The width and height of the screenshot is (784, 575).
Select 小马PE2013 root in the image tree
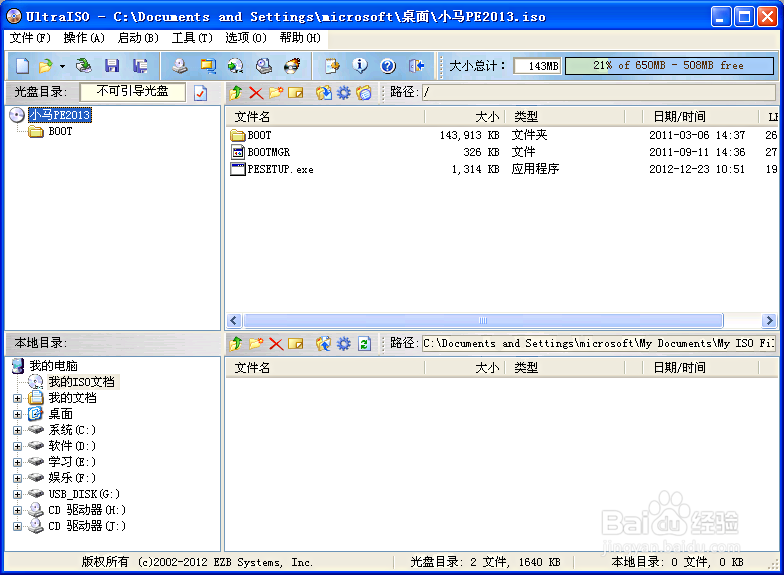click(60, 115)
